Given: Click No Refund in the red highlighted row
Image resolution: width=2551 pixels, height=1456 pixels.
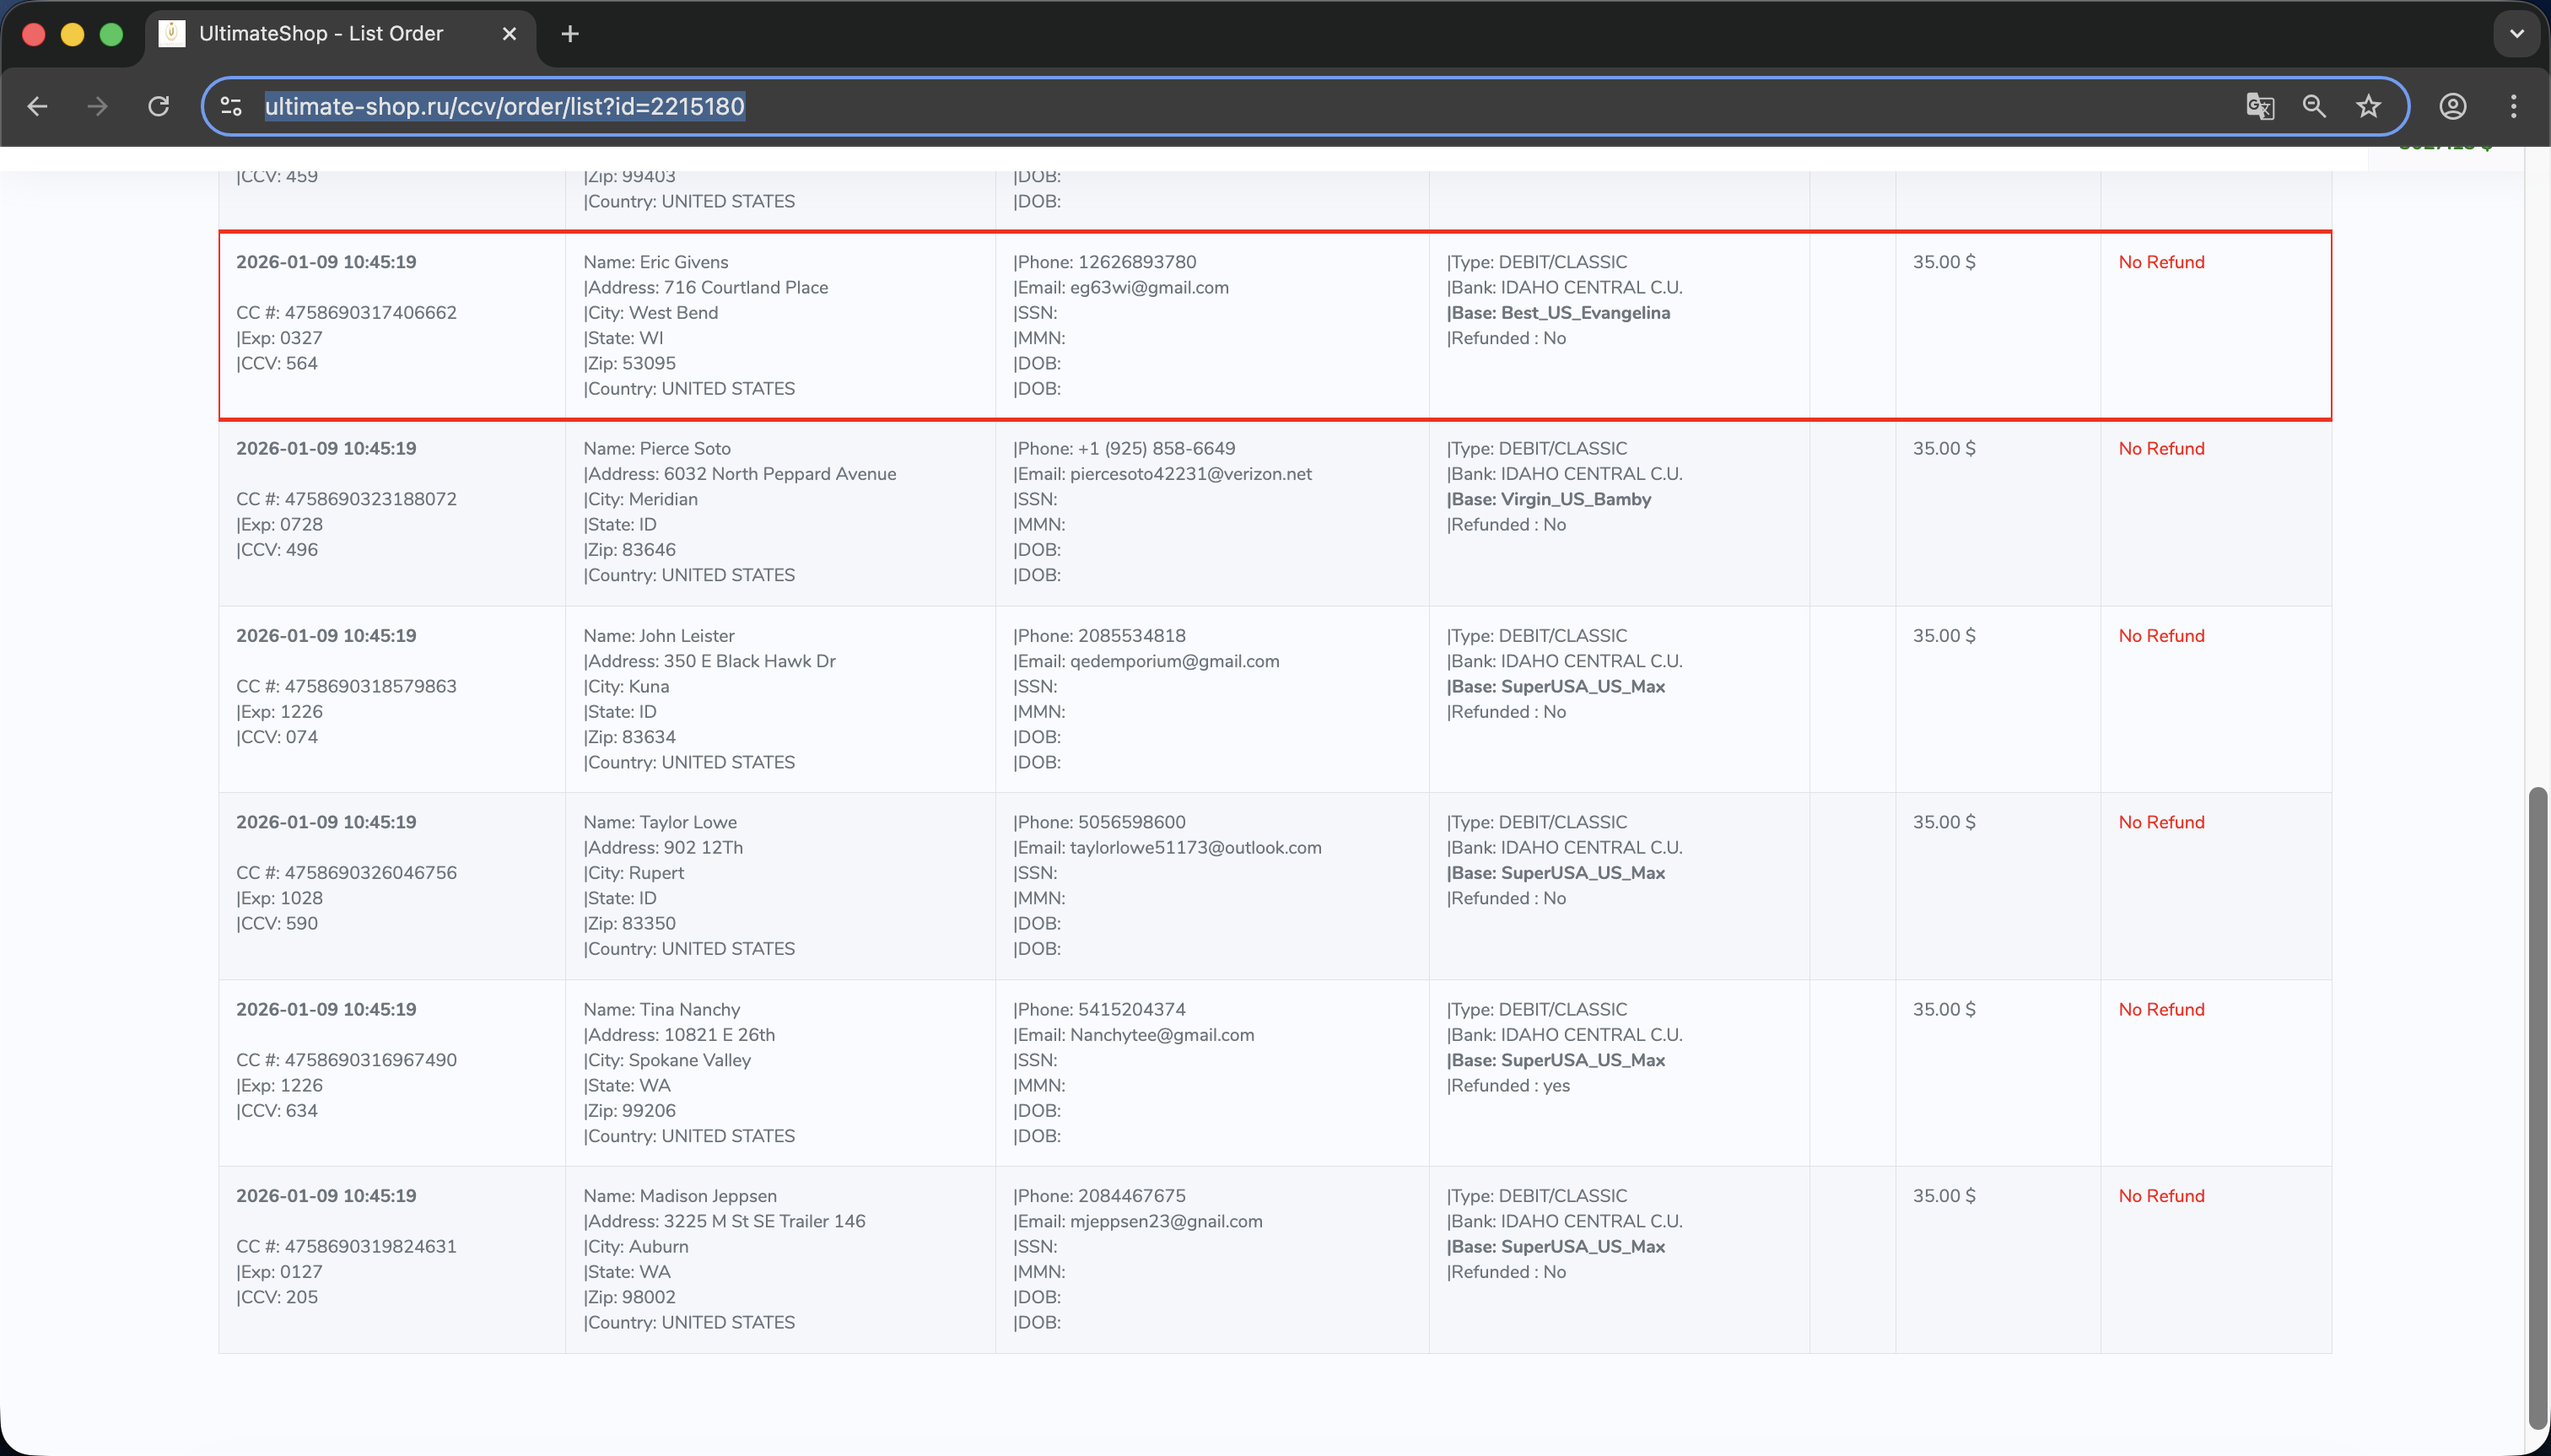Looking at the screenshot, I should 2161,262.
